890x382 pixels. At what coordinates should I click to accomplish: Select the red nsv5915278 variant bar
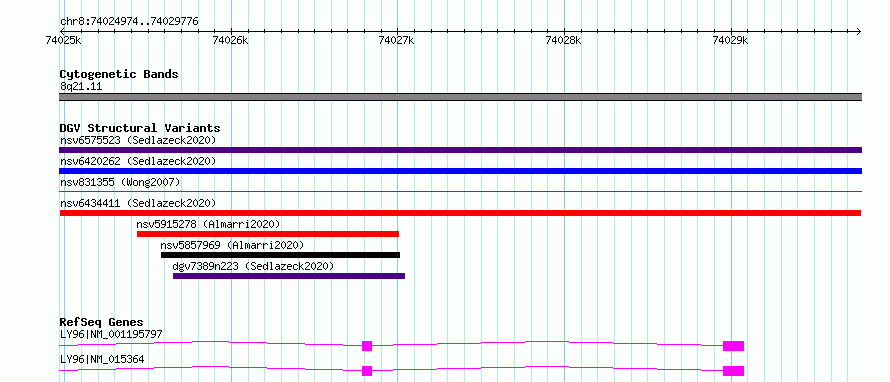point(268,234)
